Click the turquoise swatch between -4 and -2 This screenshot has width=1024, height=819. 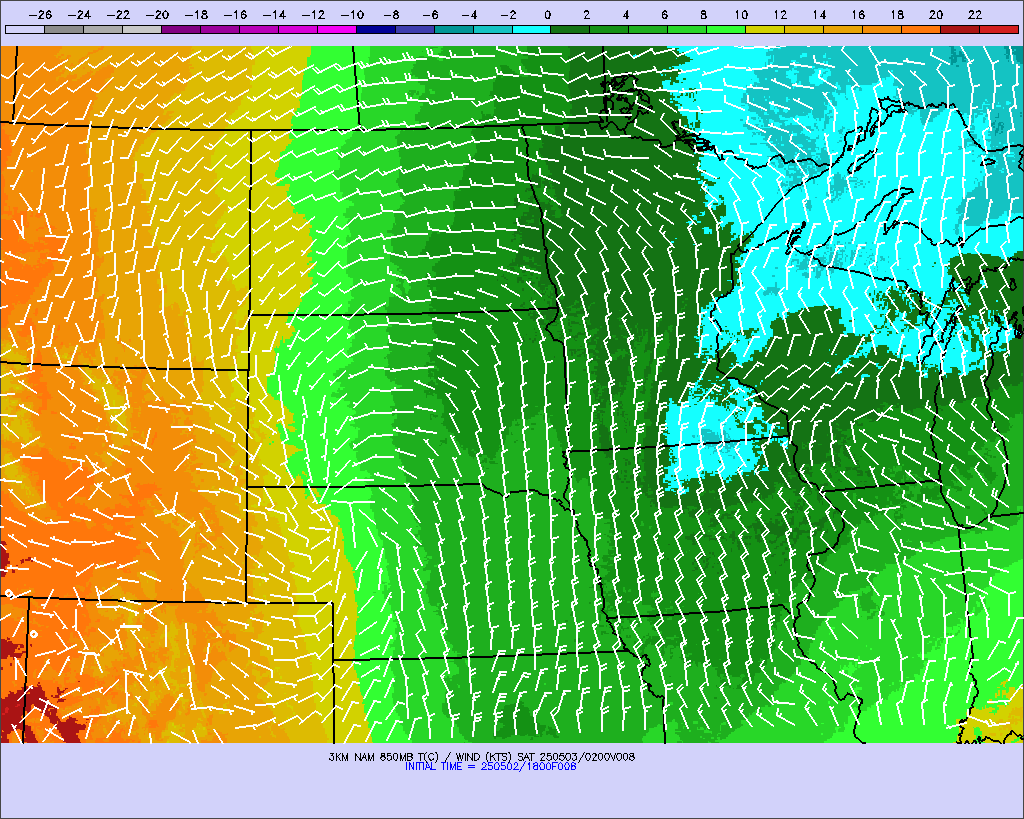coord(492,29)
